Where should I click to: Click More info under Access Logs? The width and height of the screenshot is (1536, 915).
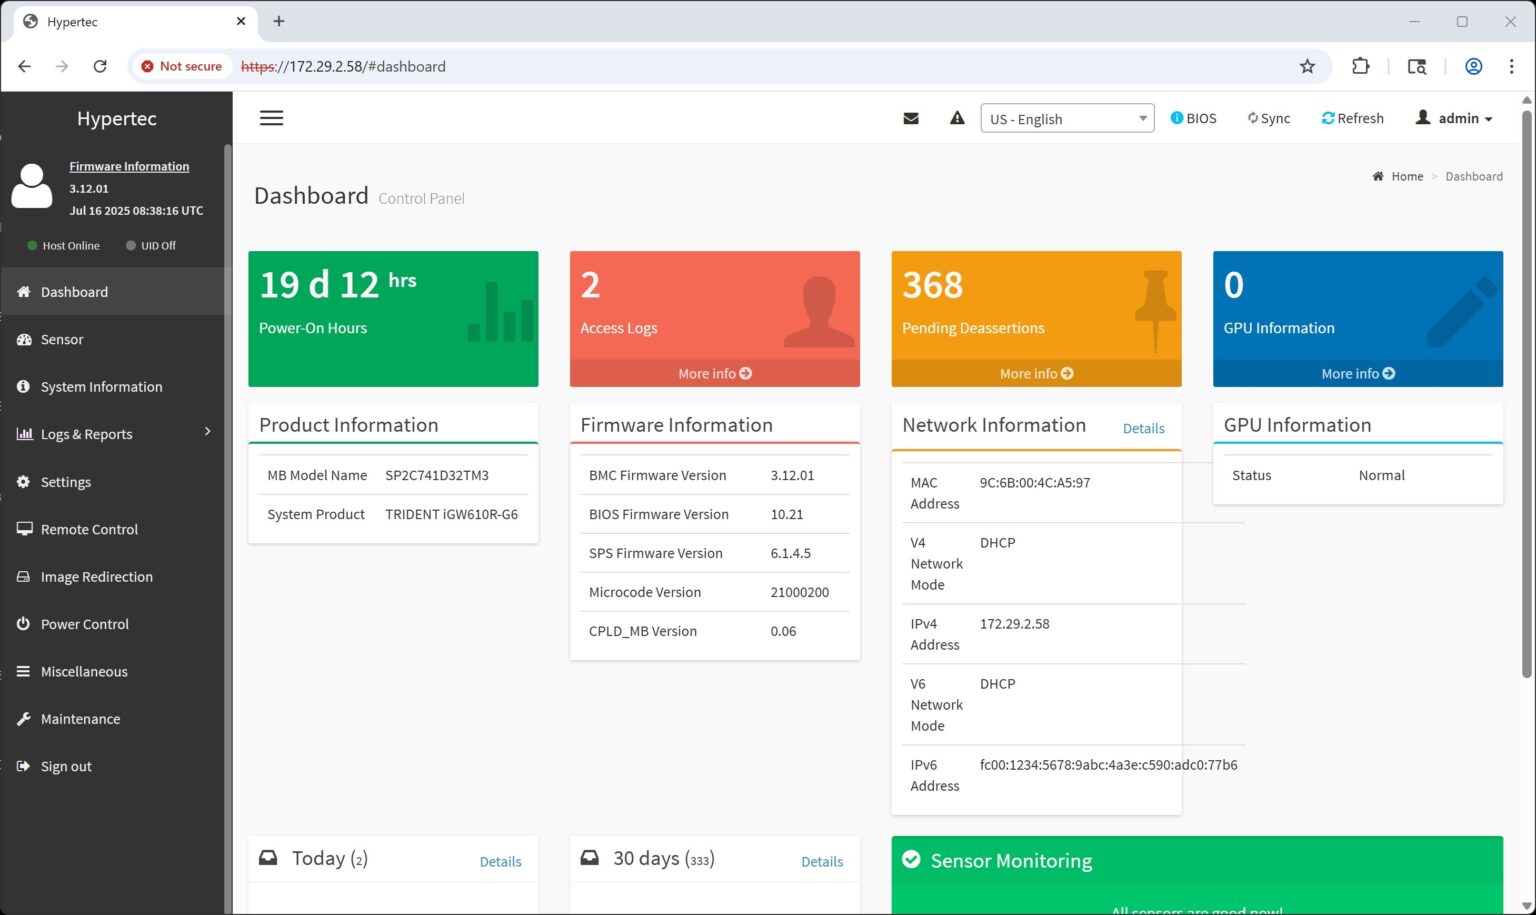pyautogui.click(x=714, y=373)
